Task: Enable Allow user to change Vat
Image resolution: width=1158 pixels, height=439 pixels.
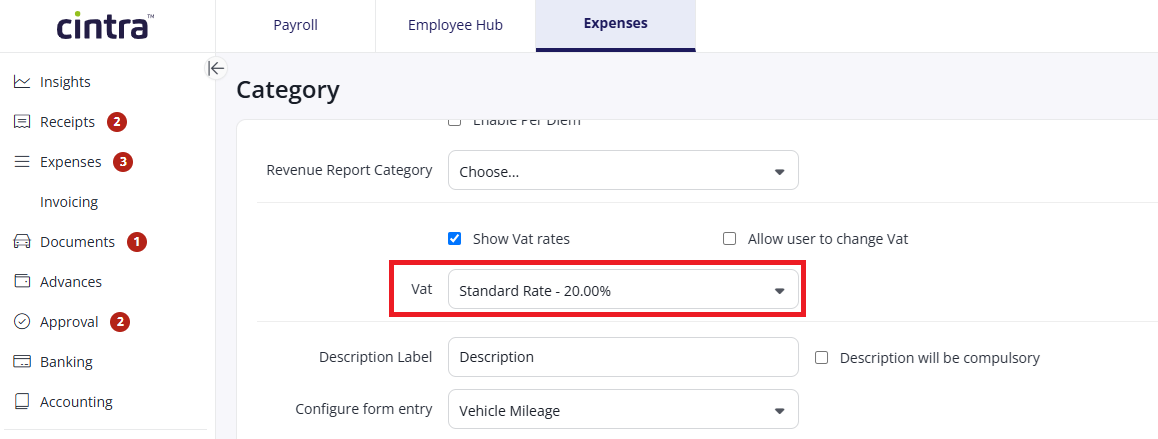Action: pyautogui.click(x=730, y=239)
